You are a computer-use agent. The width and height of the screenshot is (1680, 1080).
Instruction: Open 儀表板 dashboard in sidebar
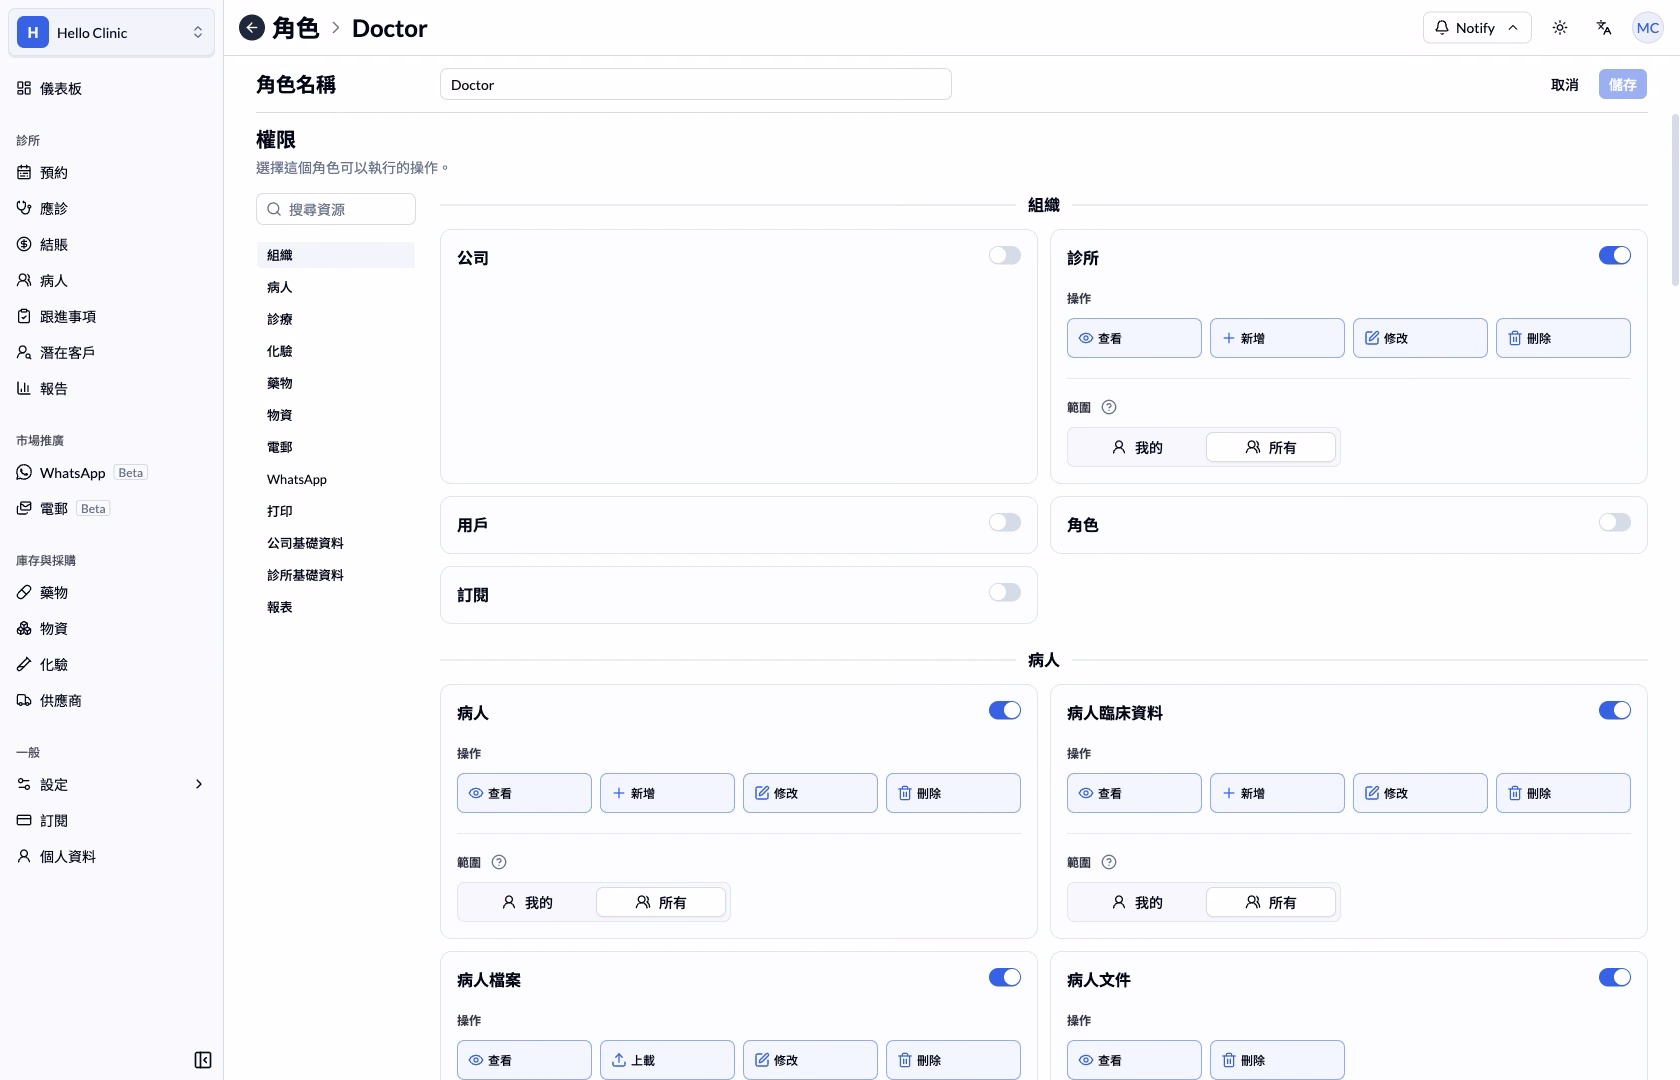[x=111, y=89]
